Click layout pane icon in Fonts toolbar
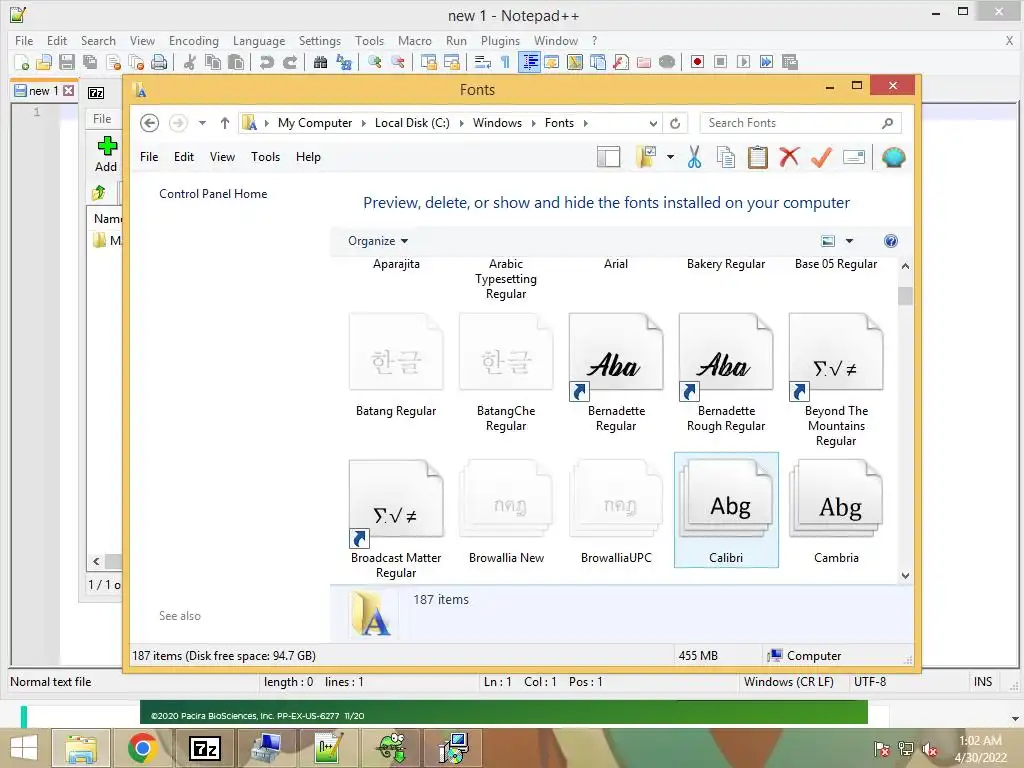The height and width of the screenshot is (768, 1024). pos(609,157)
